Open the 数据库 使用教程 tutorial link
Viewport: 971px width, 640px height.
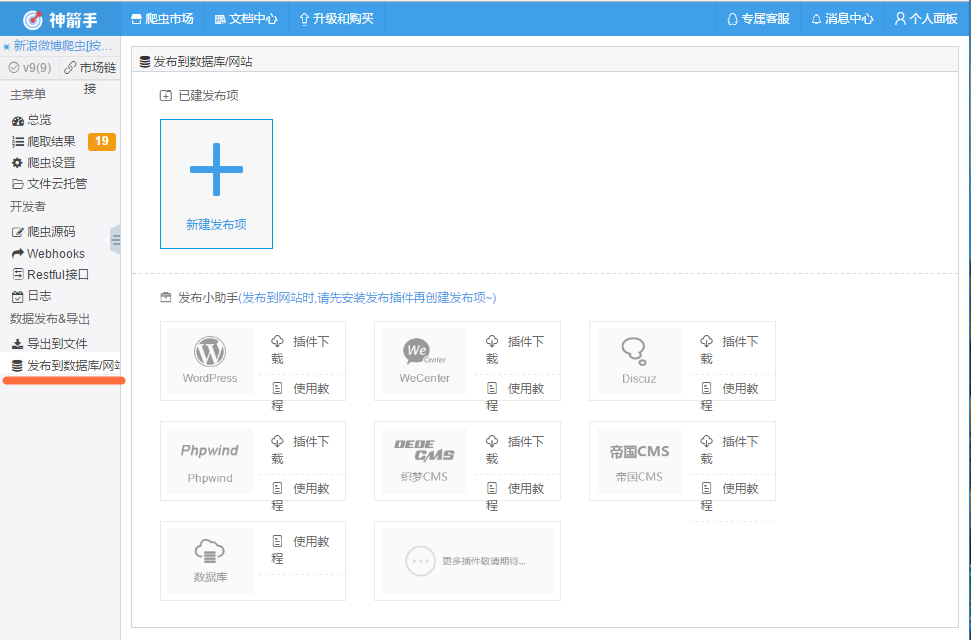pyautogui.click(x=301, y=549)
